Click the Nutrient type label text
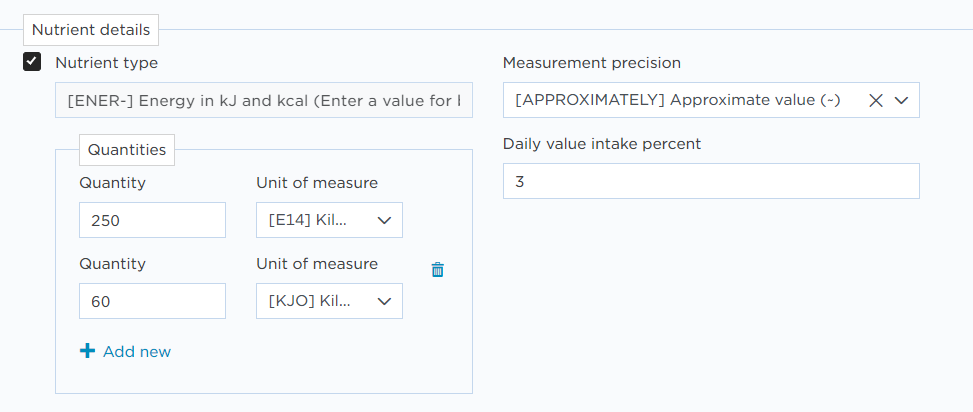 pos(107,63)
